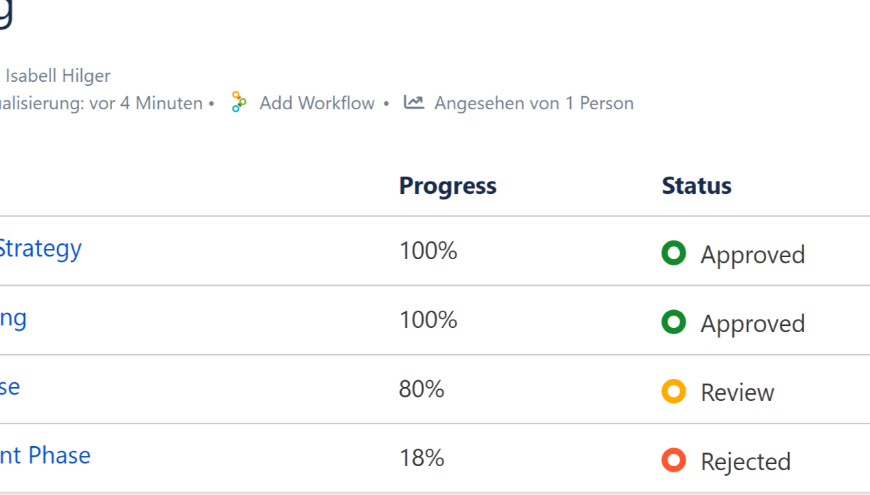Image resolution: width=870 pixels, height=495 pixels.
Task: Click the red Rejected status circle
Action: coord(674,461)
